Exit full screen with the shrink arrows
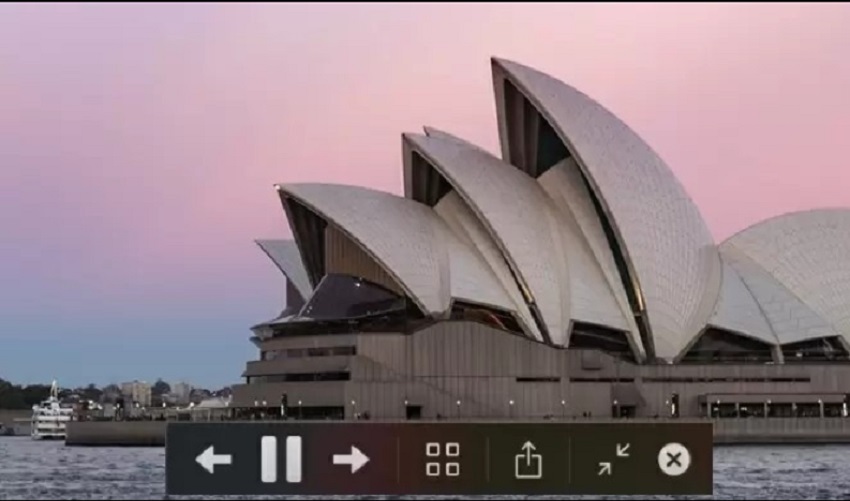 (x=614, y=459)
